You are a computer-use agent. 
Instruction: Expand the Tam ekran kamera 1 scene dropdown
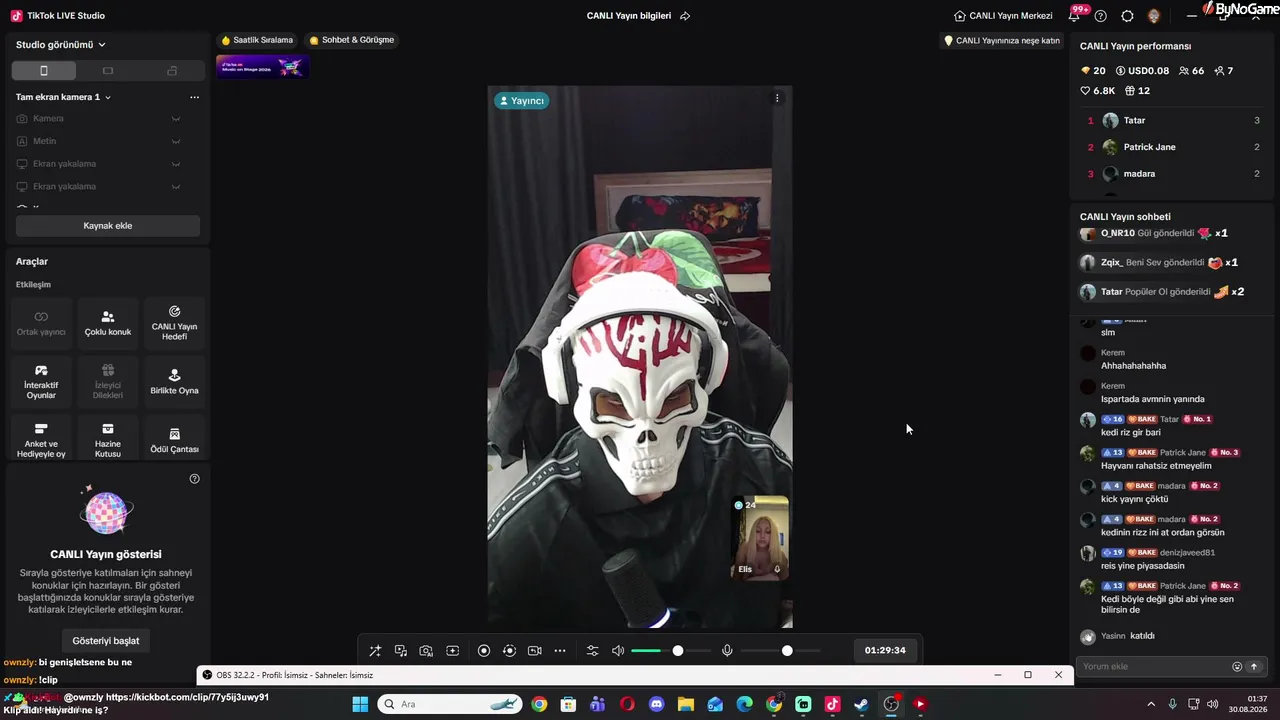coord(63,97)
